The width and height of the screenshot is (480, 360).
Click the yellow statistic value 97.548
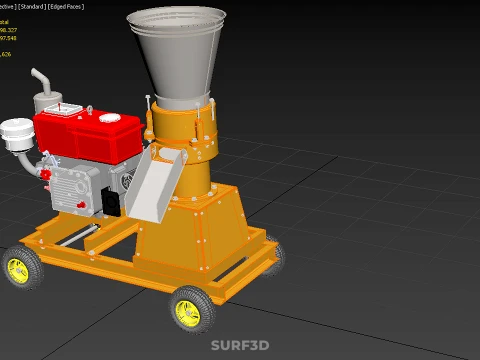pos(8,38)
